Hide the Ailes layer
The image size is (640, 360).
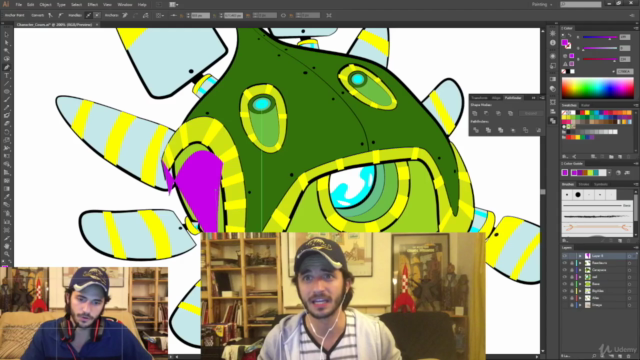565,298
